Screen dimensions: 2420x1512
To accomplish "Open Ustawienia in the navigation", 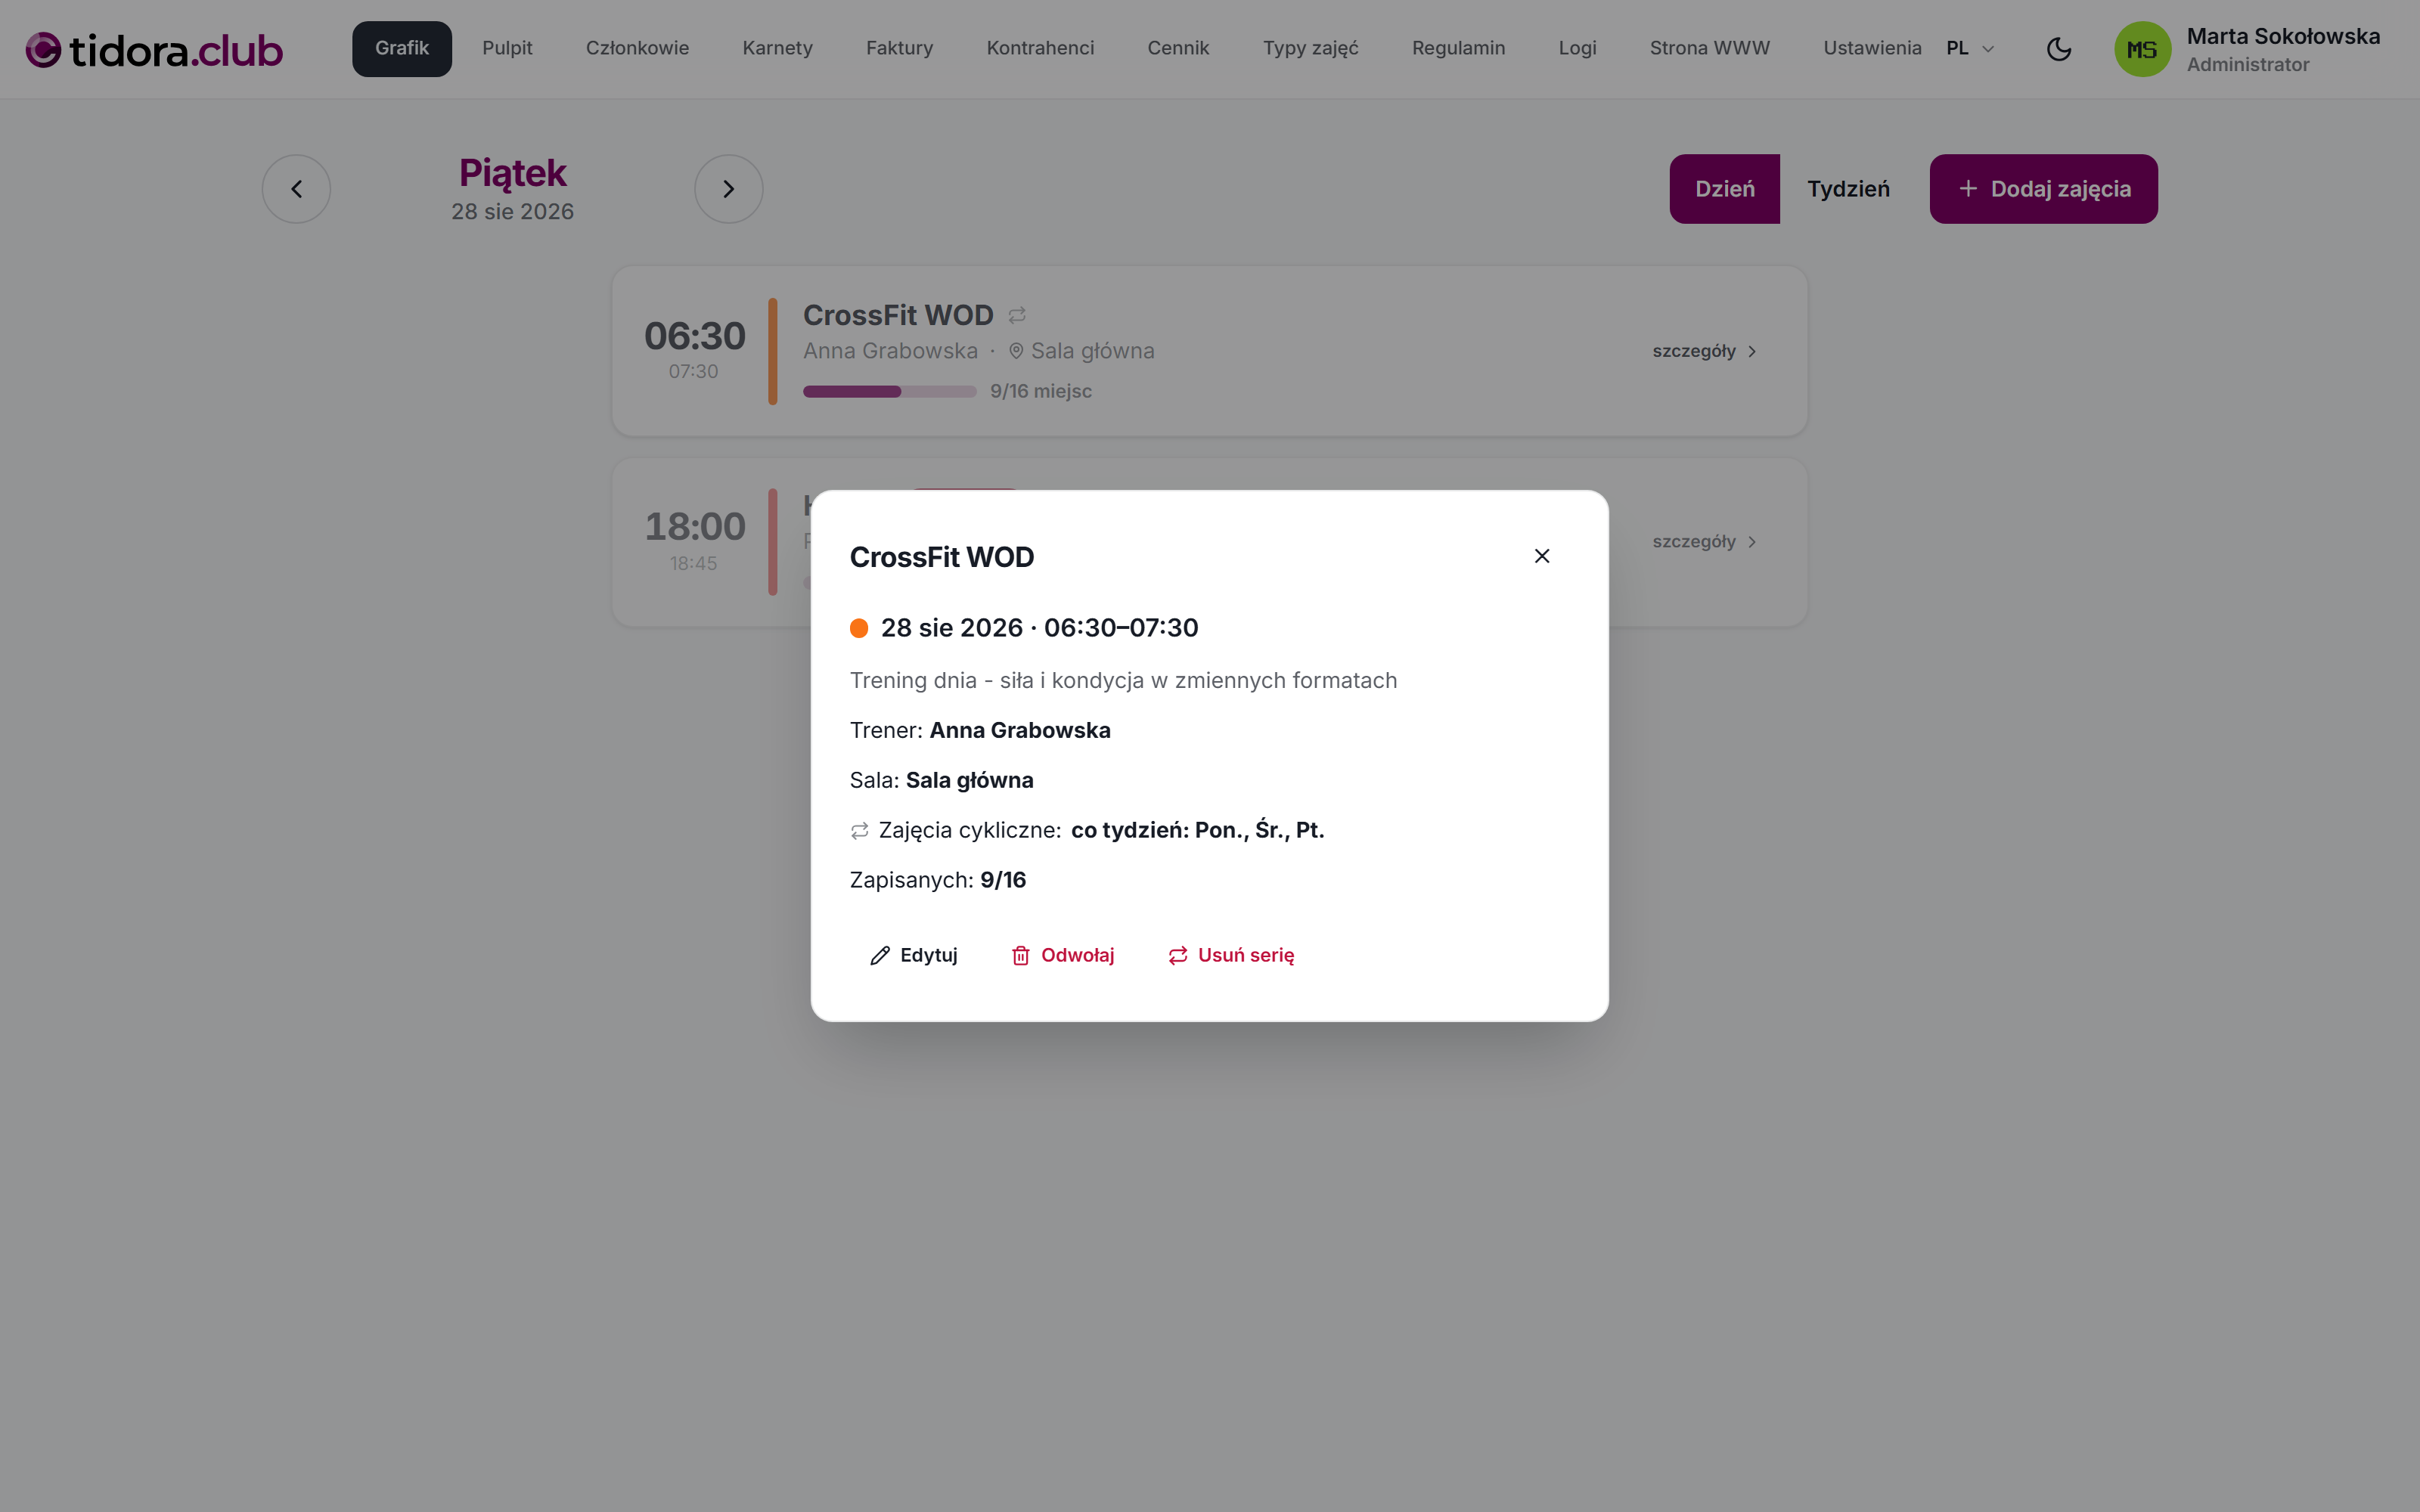I will pos(1872,48).
